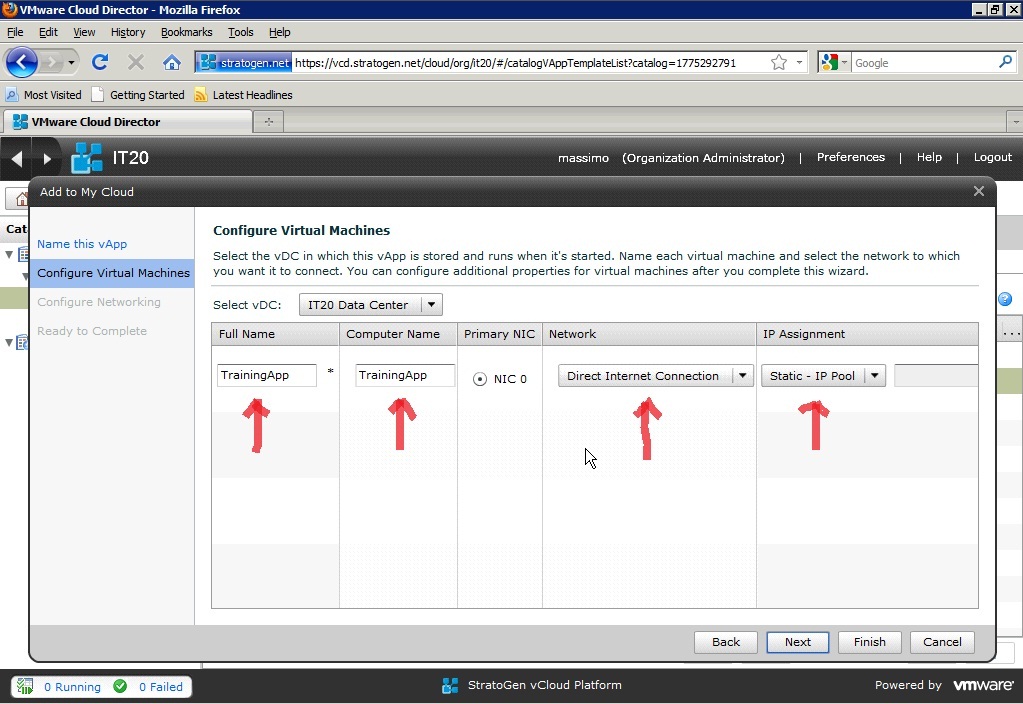
Task: Click the Full Name column header
Action: 275,334
